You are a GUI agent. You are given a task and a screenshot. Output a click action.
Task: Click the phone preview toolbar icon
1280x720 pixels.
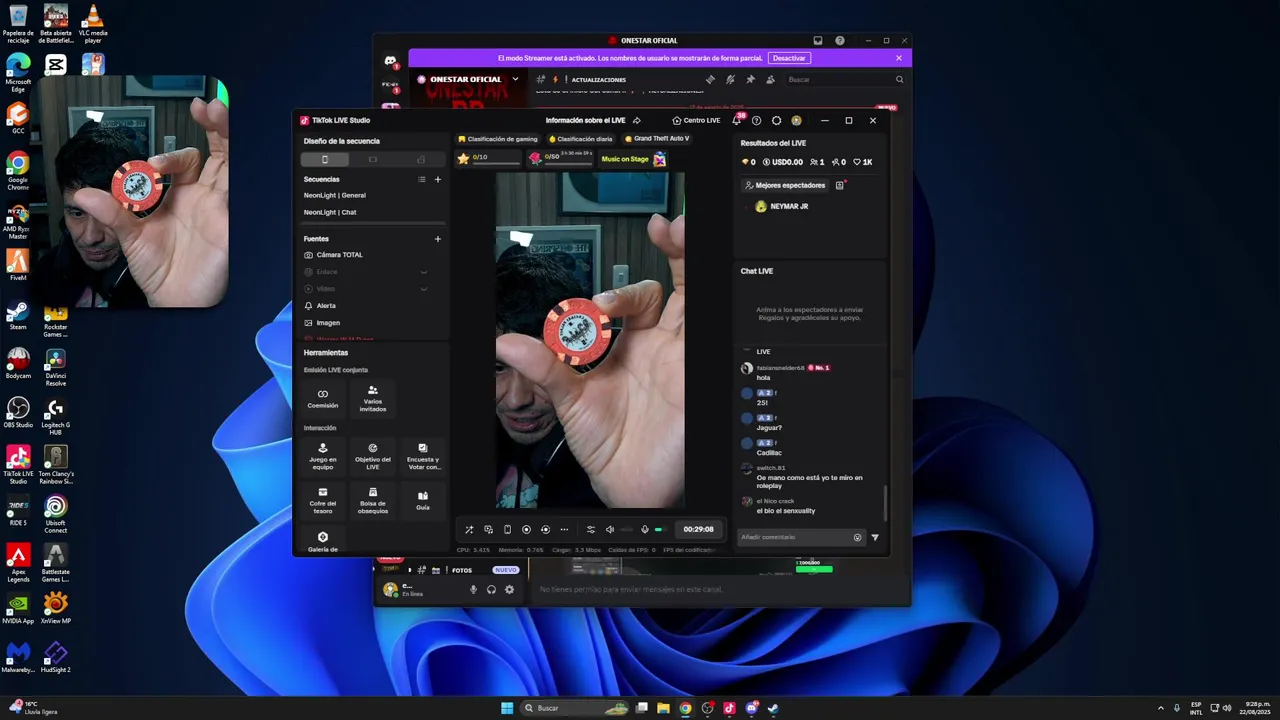coord(507,529)
